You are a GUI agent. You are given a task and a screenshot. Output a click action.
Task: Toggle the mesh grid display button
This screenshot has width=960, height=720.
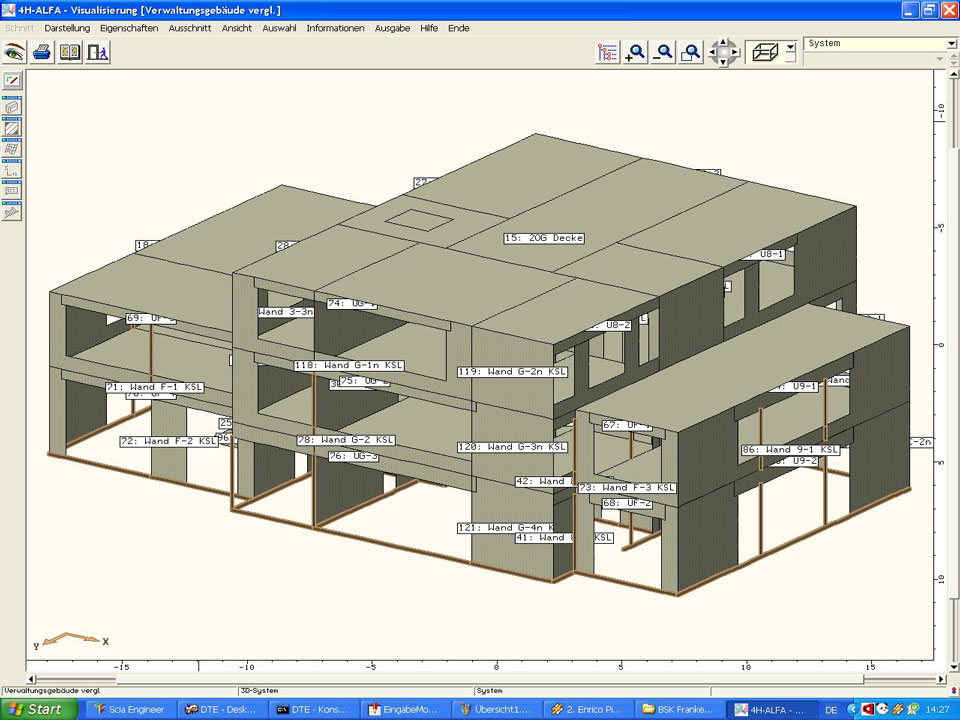click(x=12, y=149)
